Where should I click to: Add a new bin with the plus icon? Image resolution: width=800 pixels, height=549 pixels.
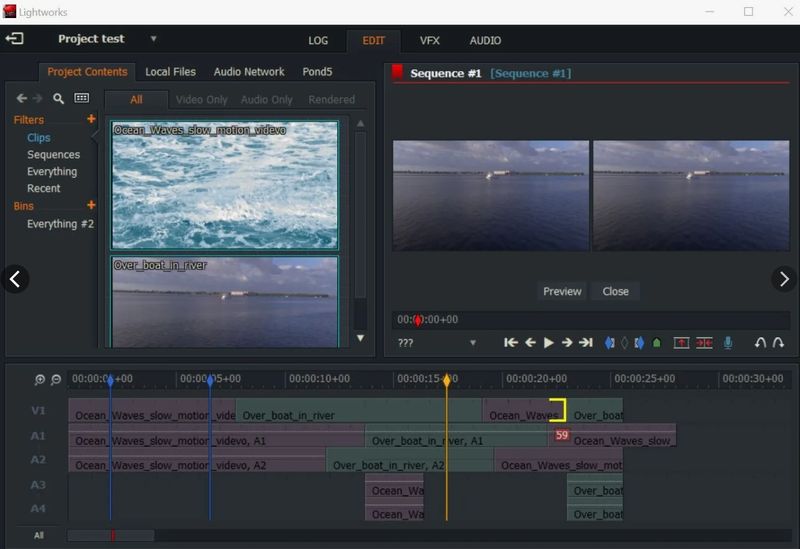91,205
